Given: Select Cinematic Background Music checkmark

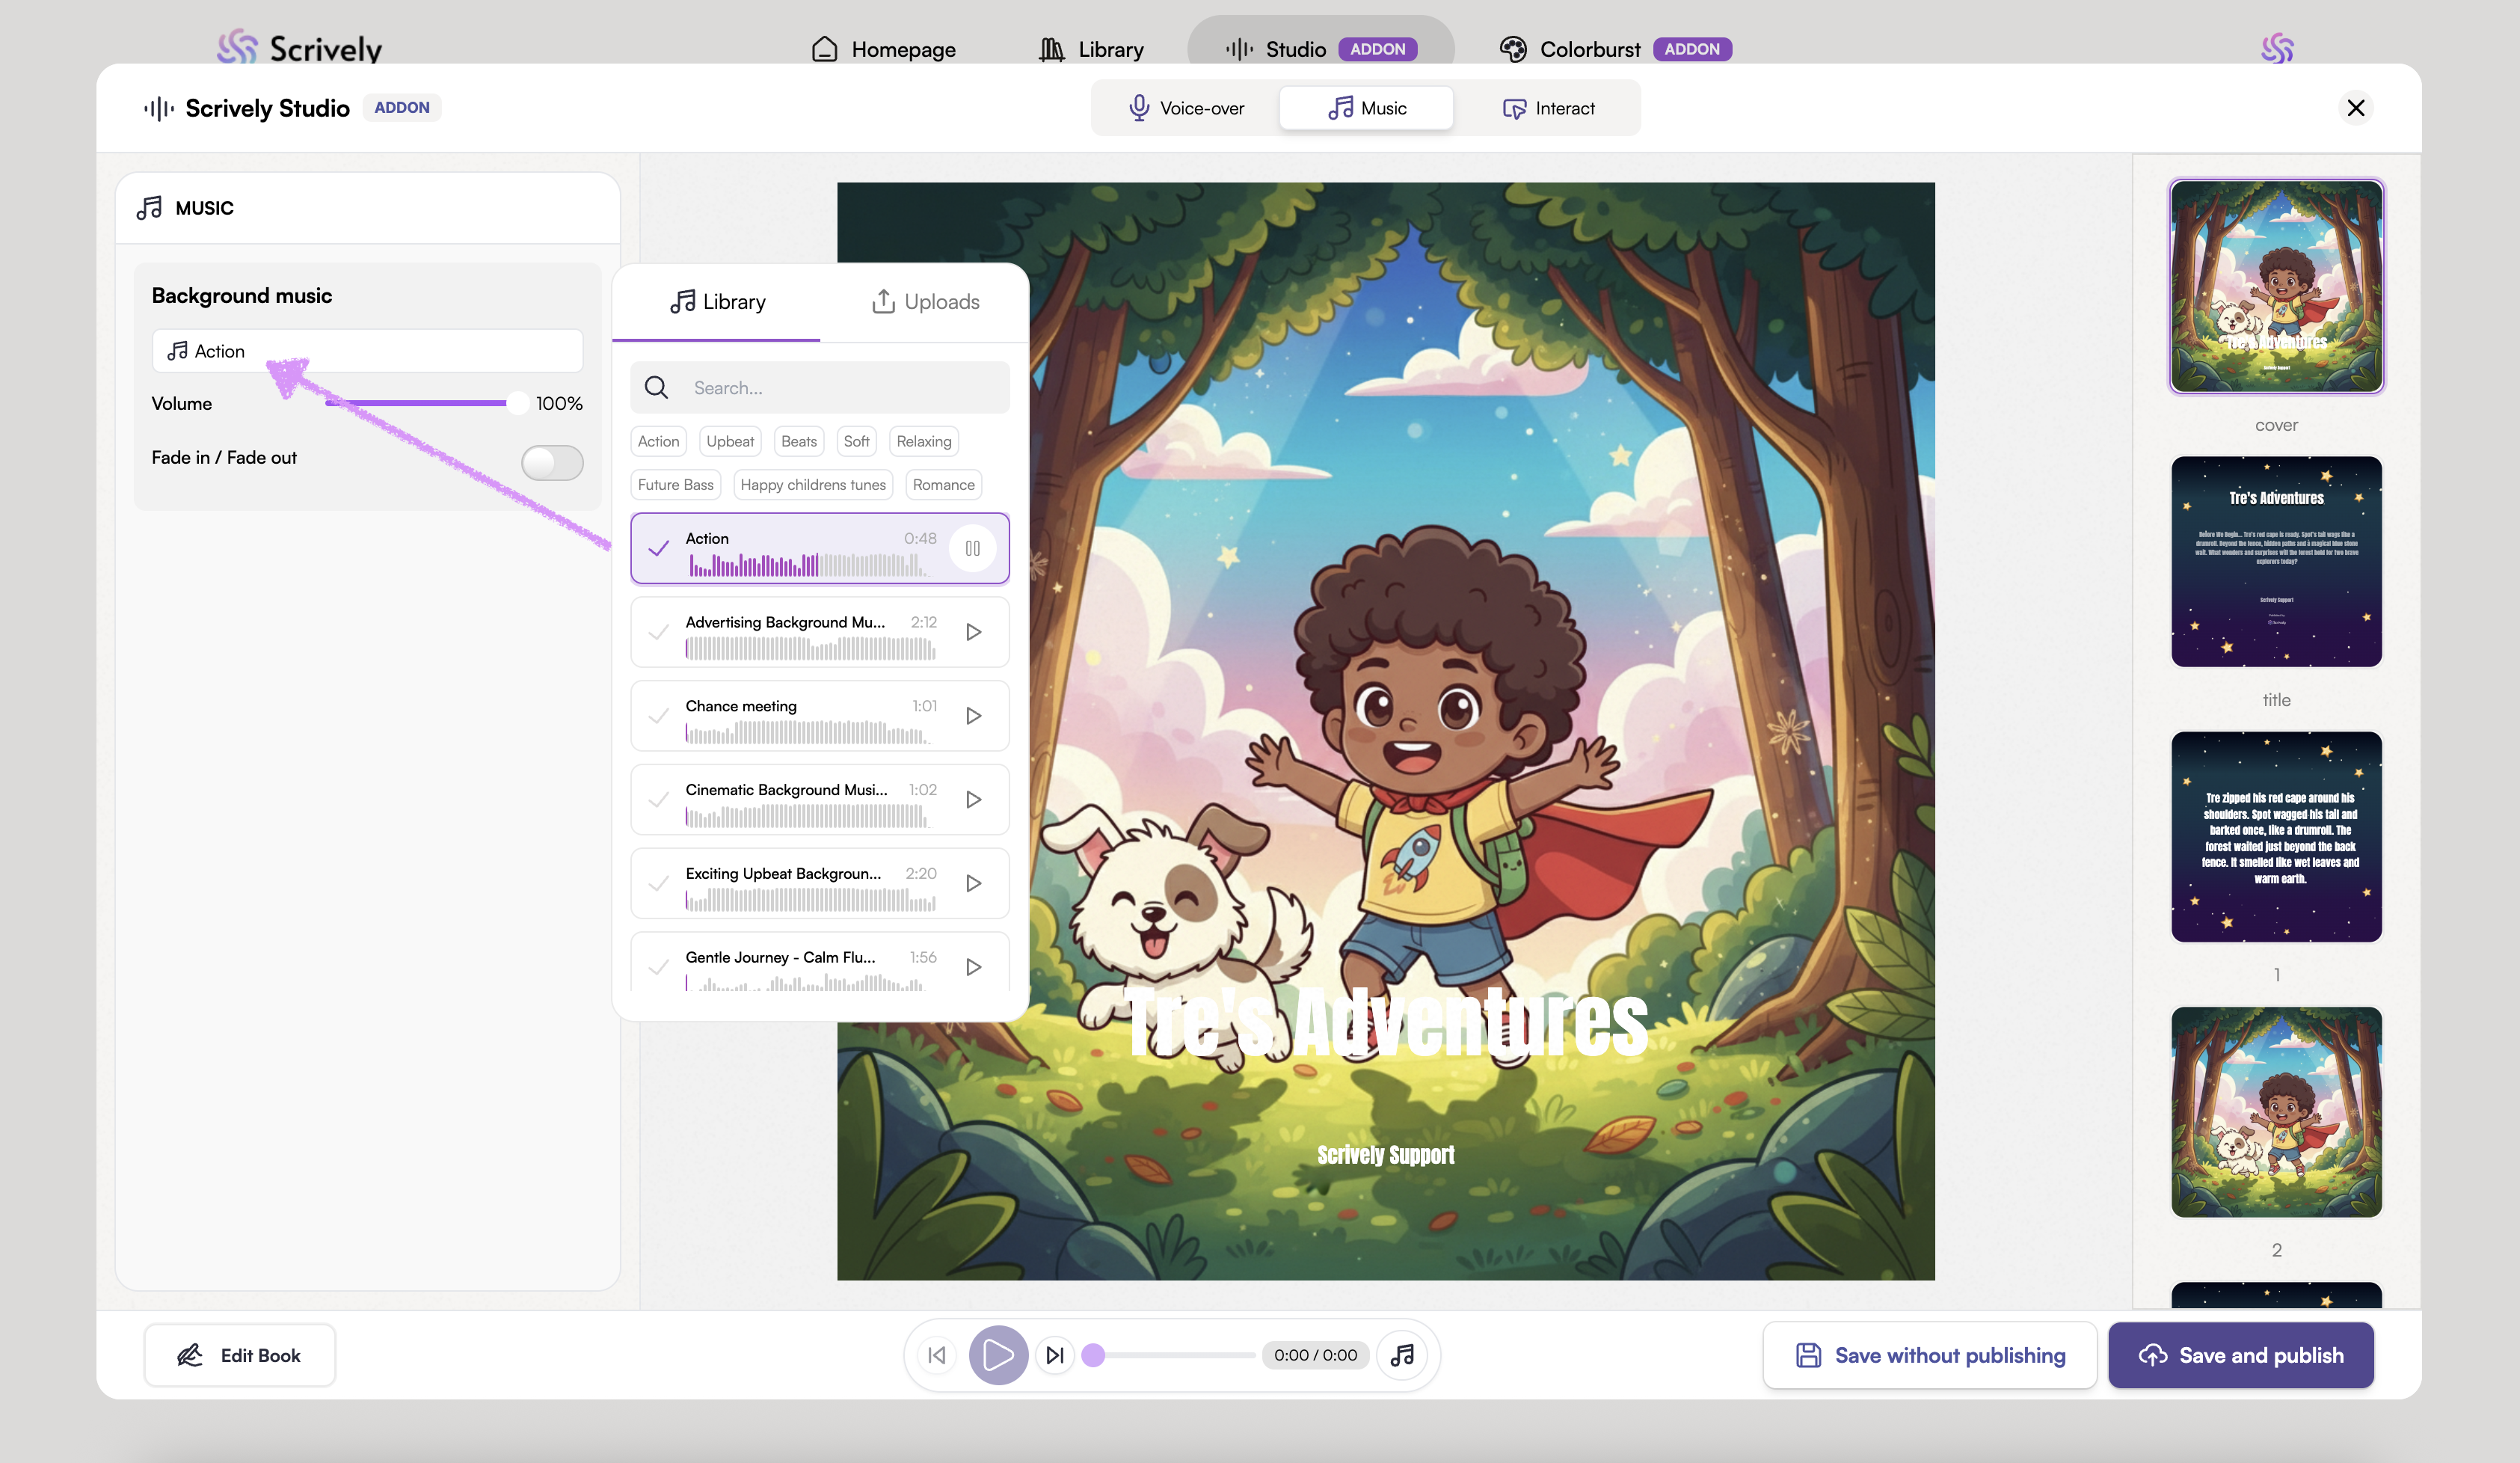Looking at the screenshot, I should click(658, 800).
